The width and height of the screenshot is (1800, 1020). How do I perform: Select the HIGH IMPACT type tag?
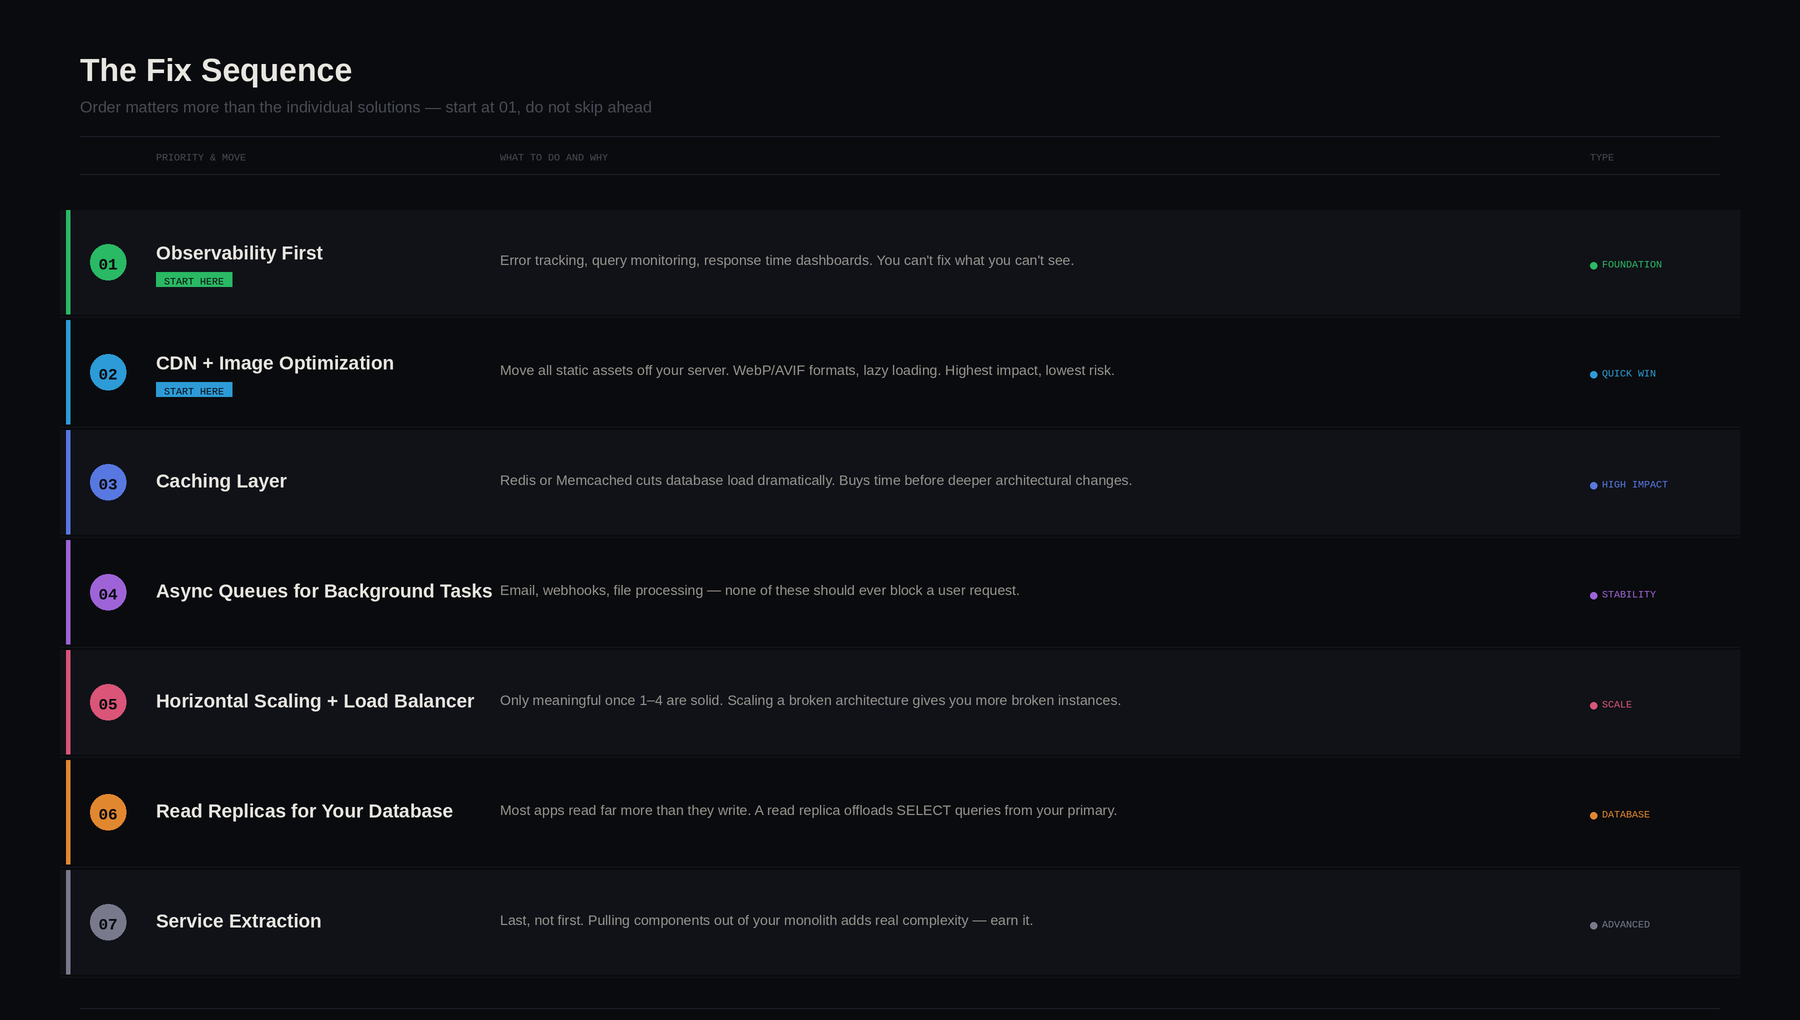point(1634,485)
